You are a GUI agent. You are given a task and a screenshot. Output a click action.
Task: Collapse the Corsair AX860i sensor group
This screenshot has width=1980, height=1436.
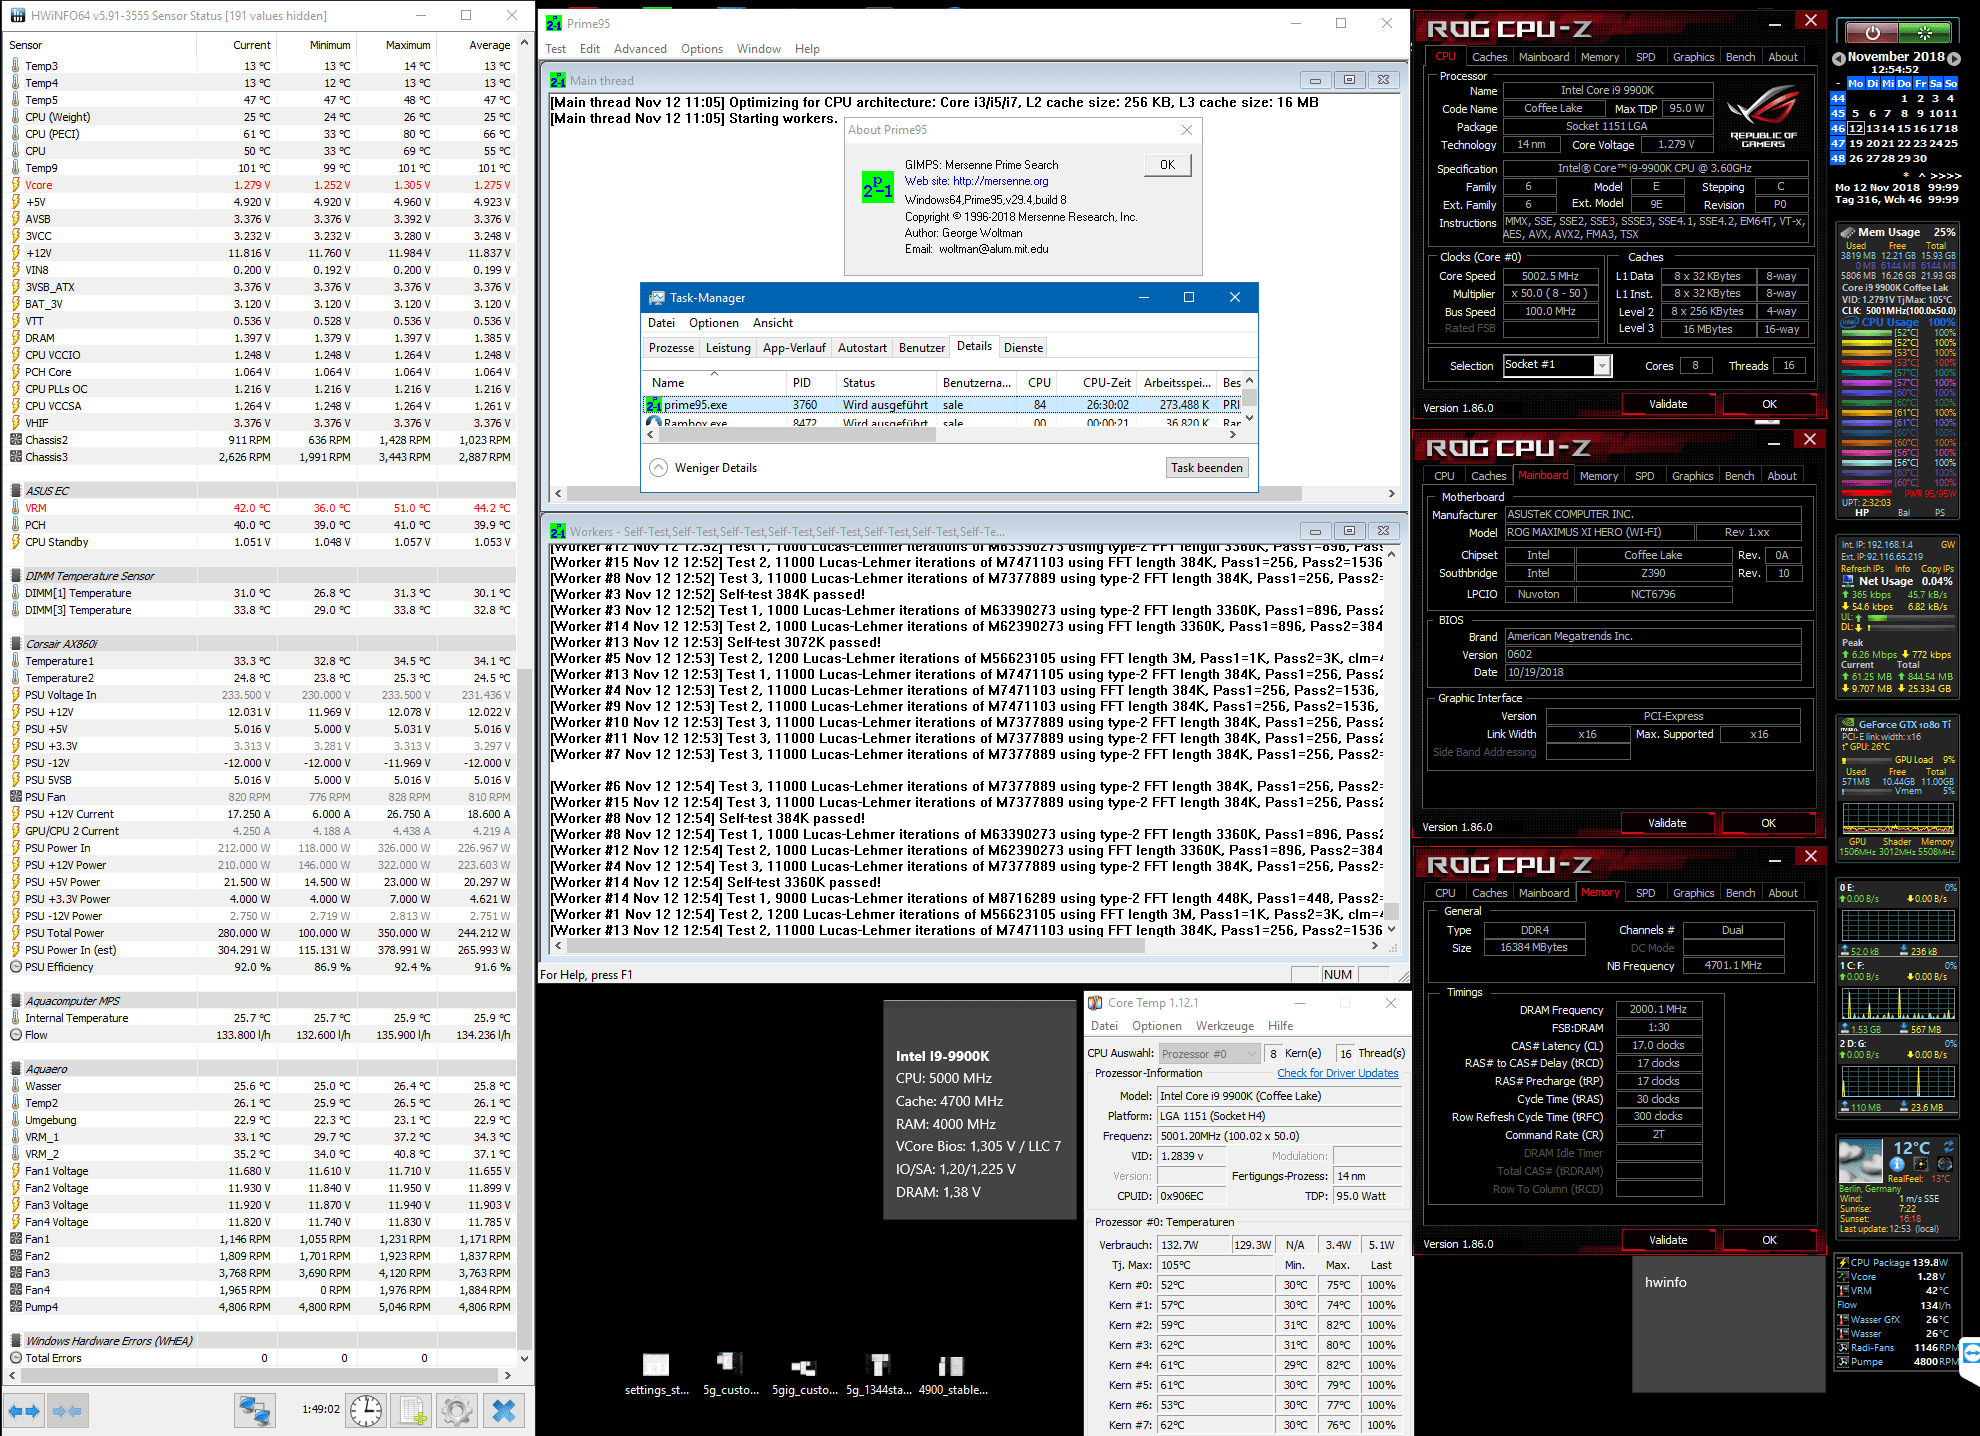tap(16, 644)
